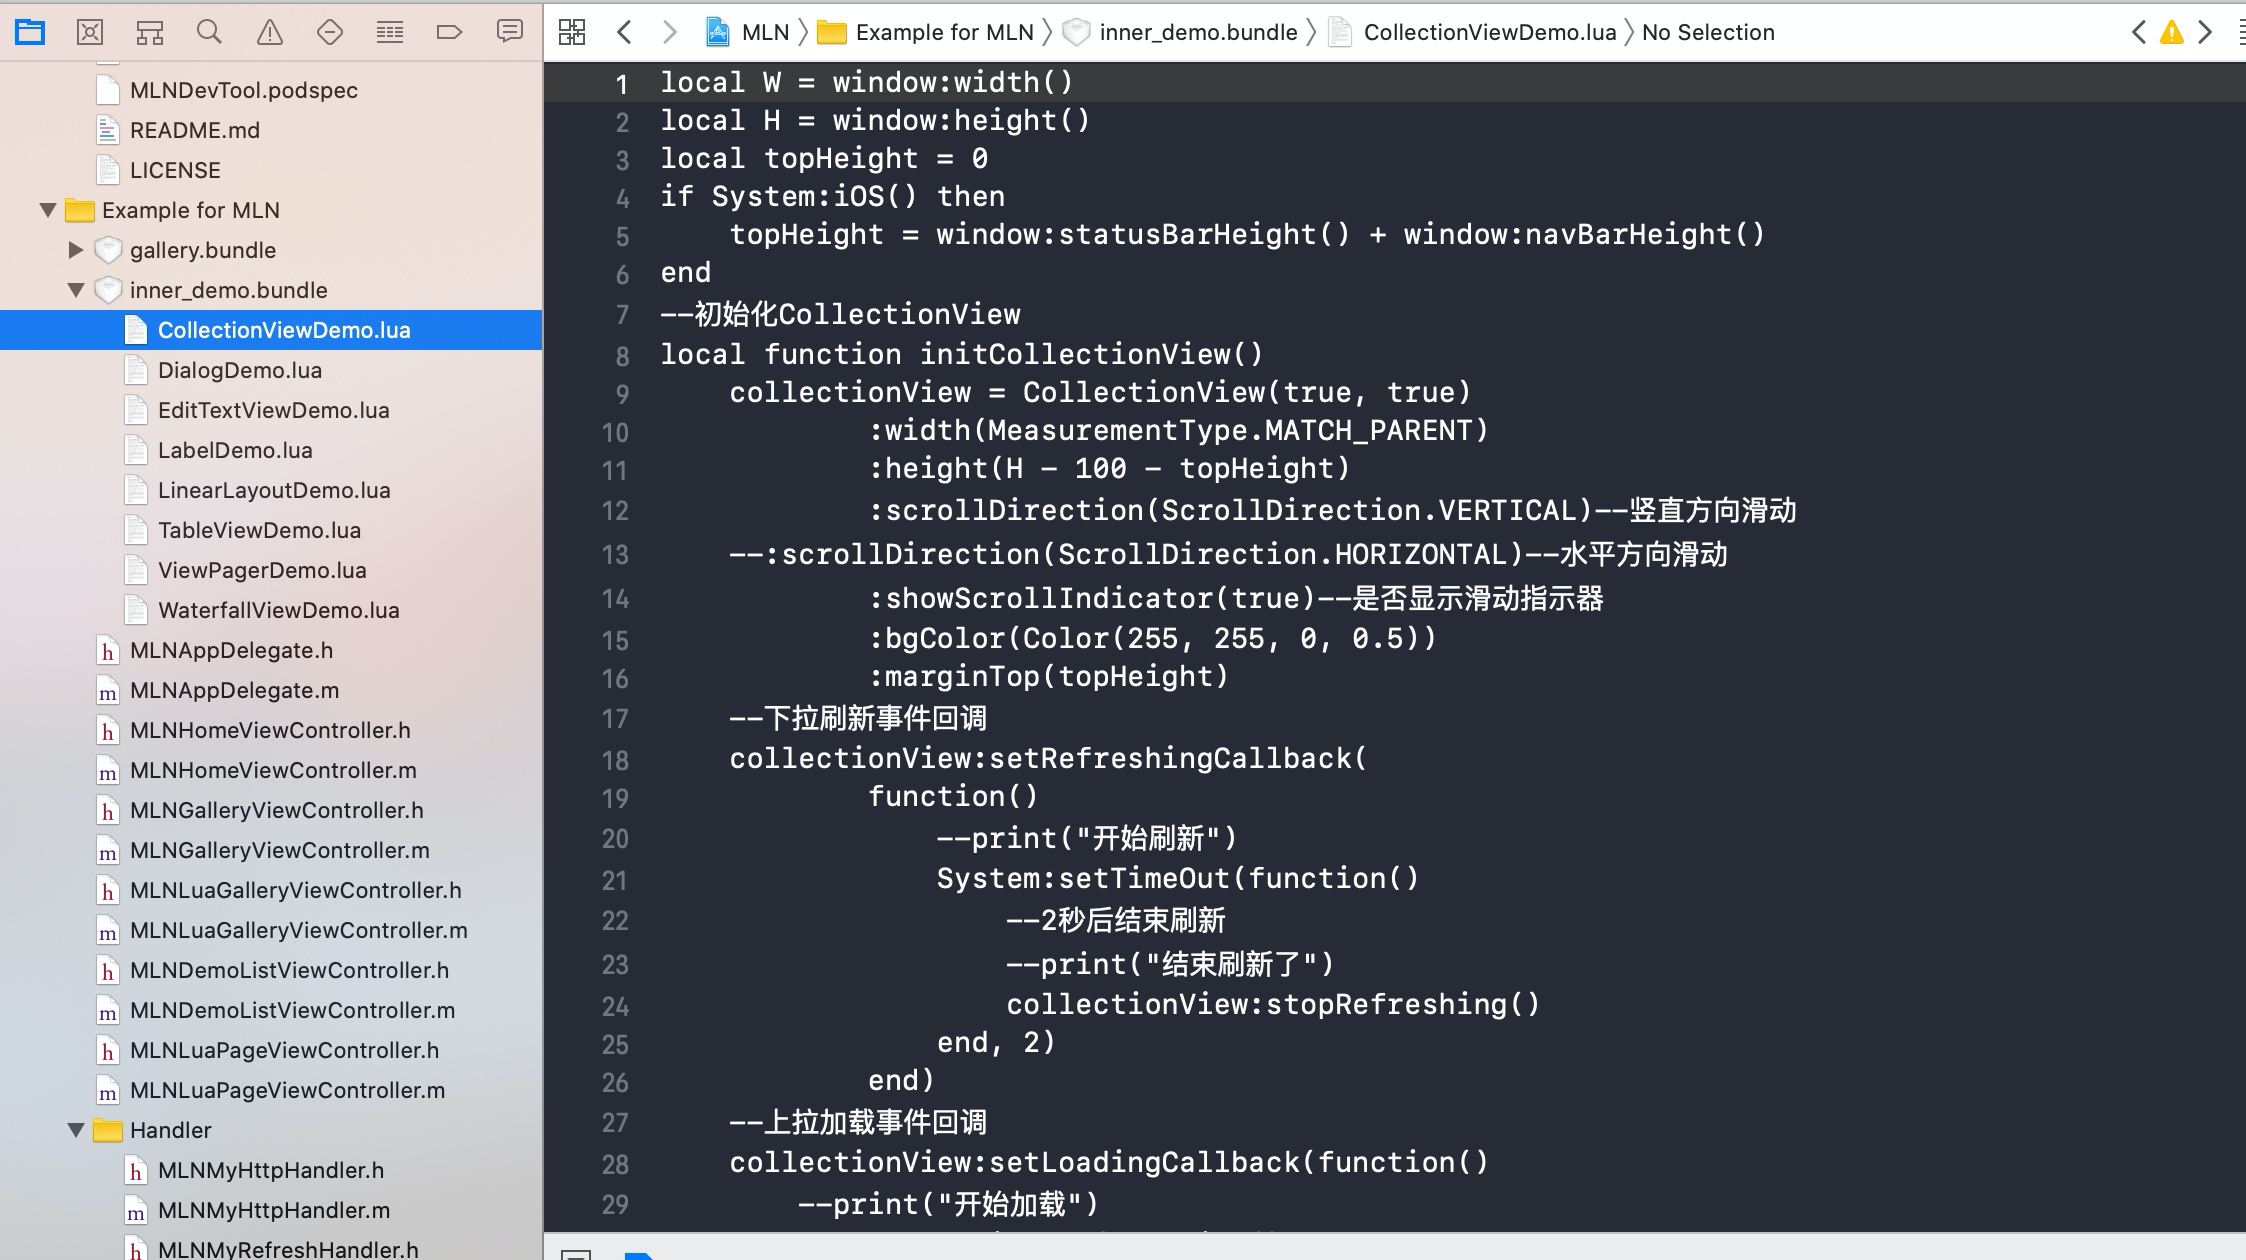Click the related items grid icon
The width and height of the screenshot is (2246, 1260).
[572, 32]
